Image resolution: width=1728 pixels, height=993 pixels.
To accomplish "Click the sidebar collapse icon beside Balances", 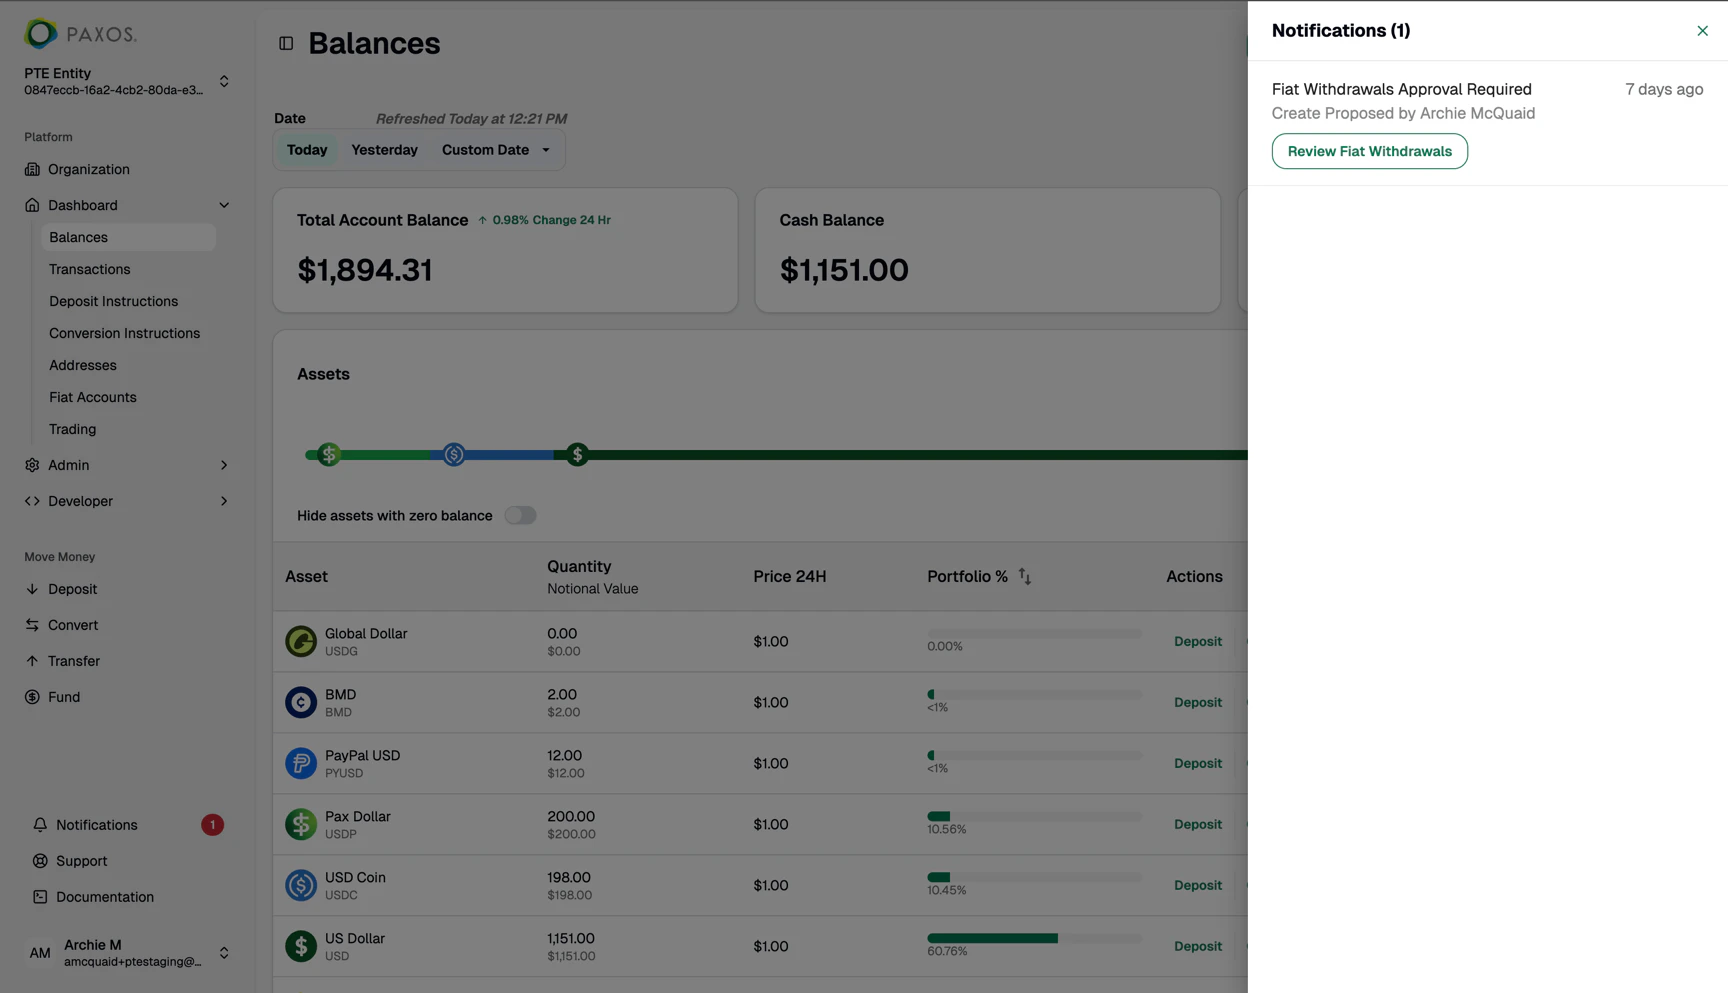I will 286,43.
